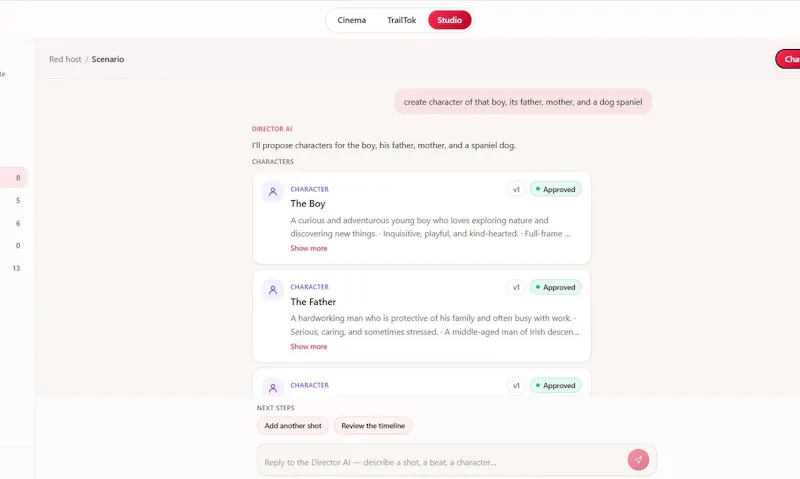Switch to the TrailTok tab
The image size is (800, 479).
[402, 20]
